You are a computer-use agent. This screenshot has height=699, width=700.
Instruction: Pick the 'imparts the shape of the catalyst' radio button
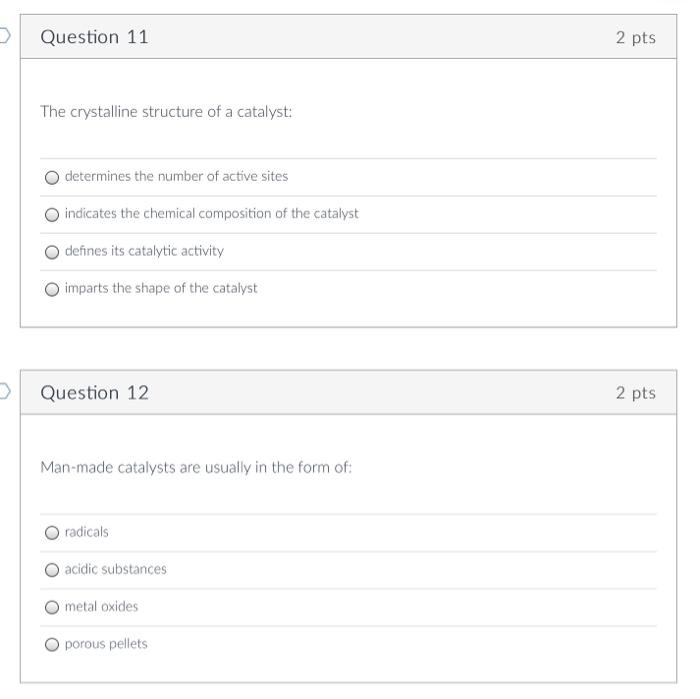[52, 289]
